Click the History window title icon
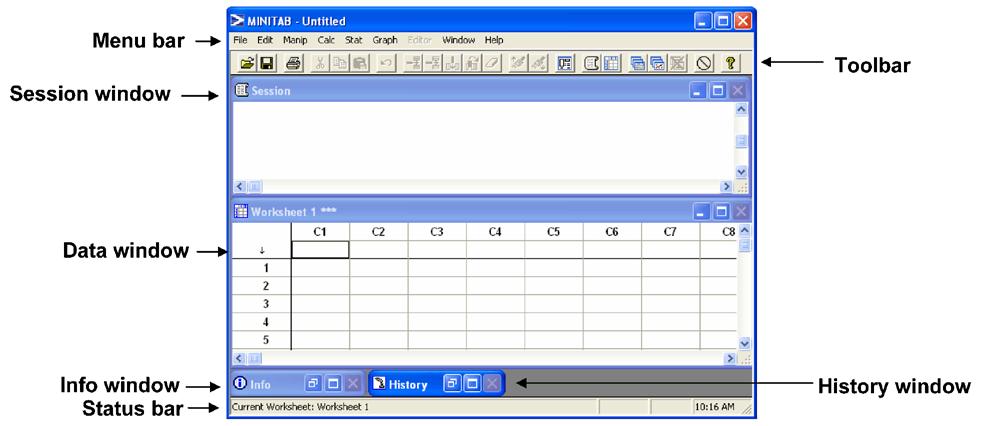Image resolution: width=982 pixels, height=426 pixels. point(378,383)
